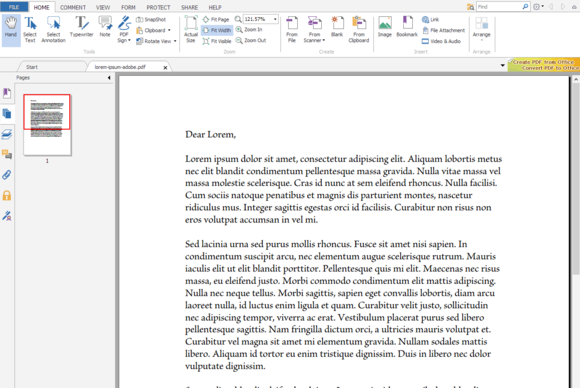Activate the Select Text tool
Screen dimensions: 580x388
pyautogui.click(x=30, y=30)
